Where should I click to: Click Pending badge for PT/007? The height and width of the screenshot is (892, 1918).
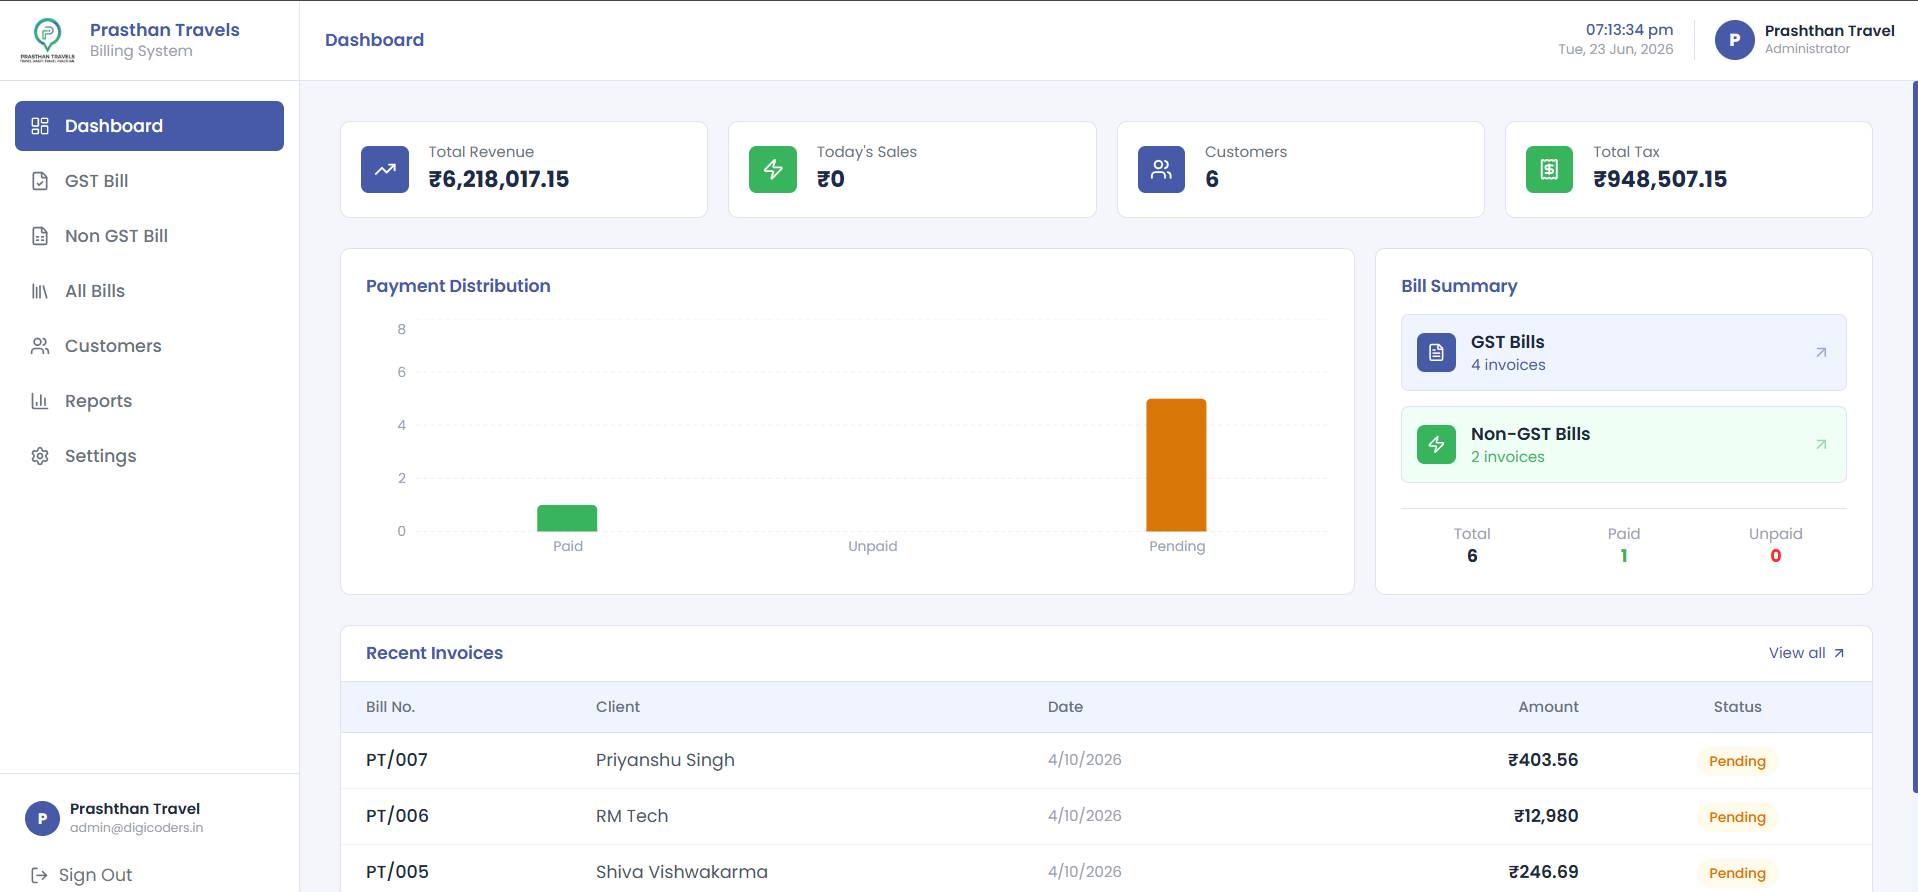coord(1737,761)
